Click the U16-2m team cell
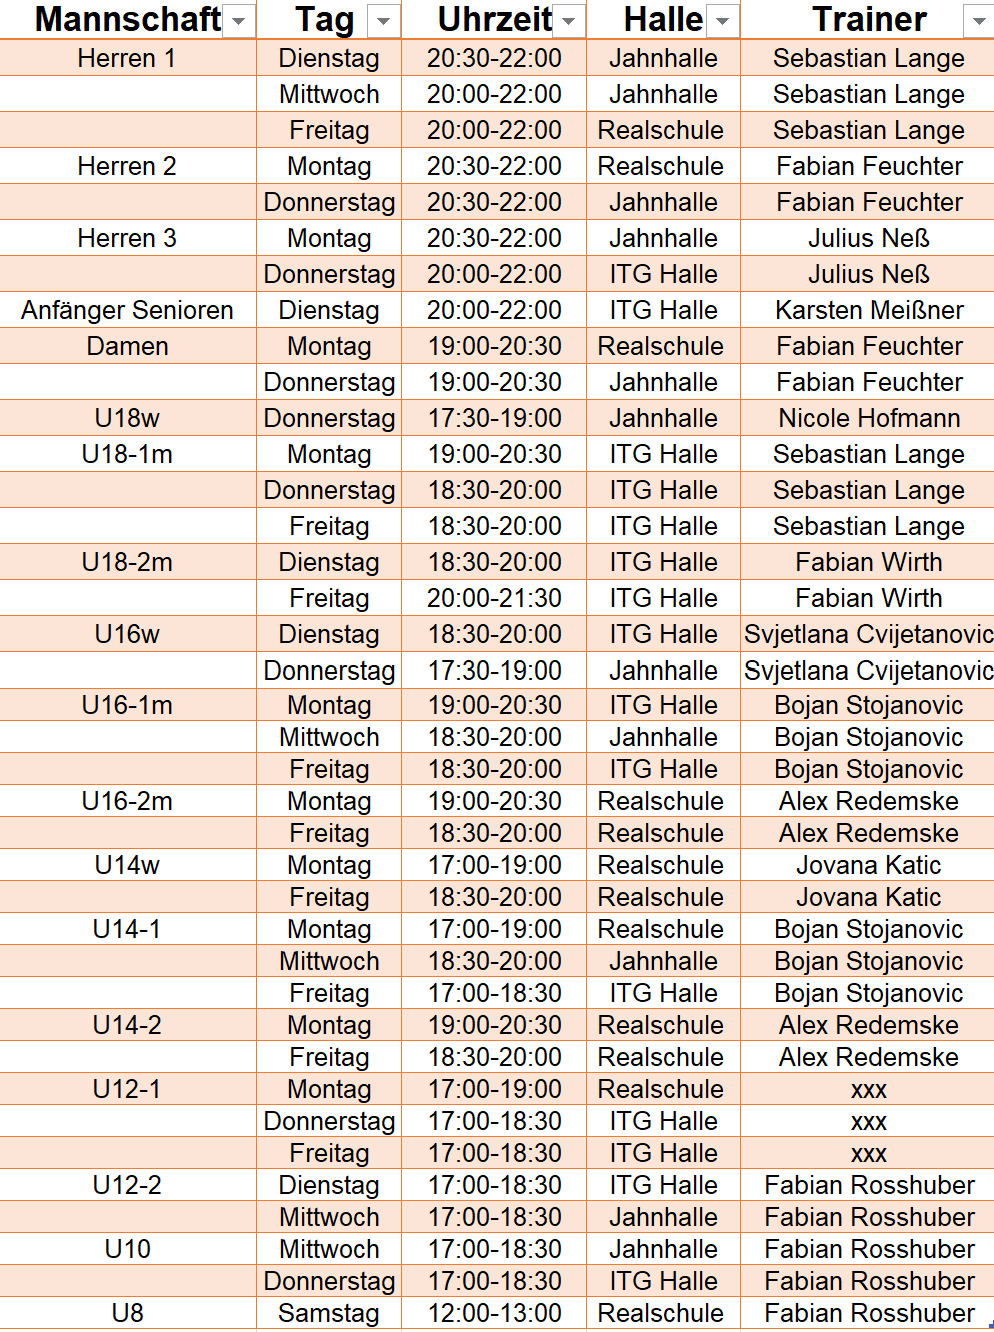Viewport: 994px width, 1332px height. tap(127, 801)
